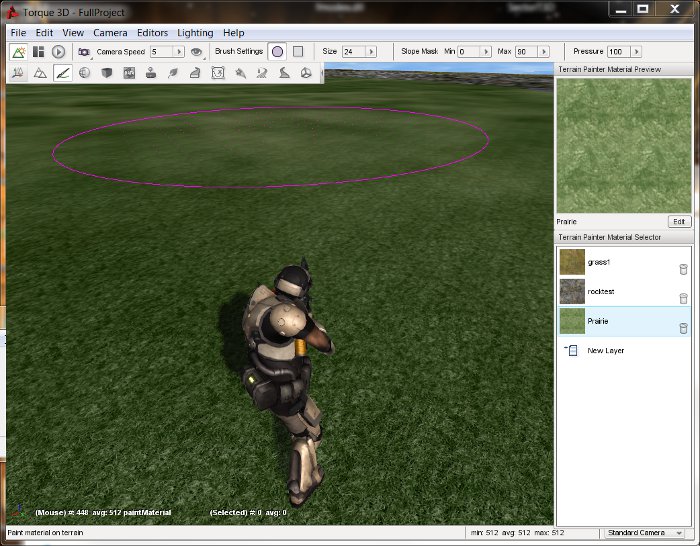
Task: Switch to the square brush shape
Action: [x=298, y=51]
